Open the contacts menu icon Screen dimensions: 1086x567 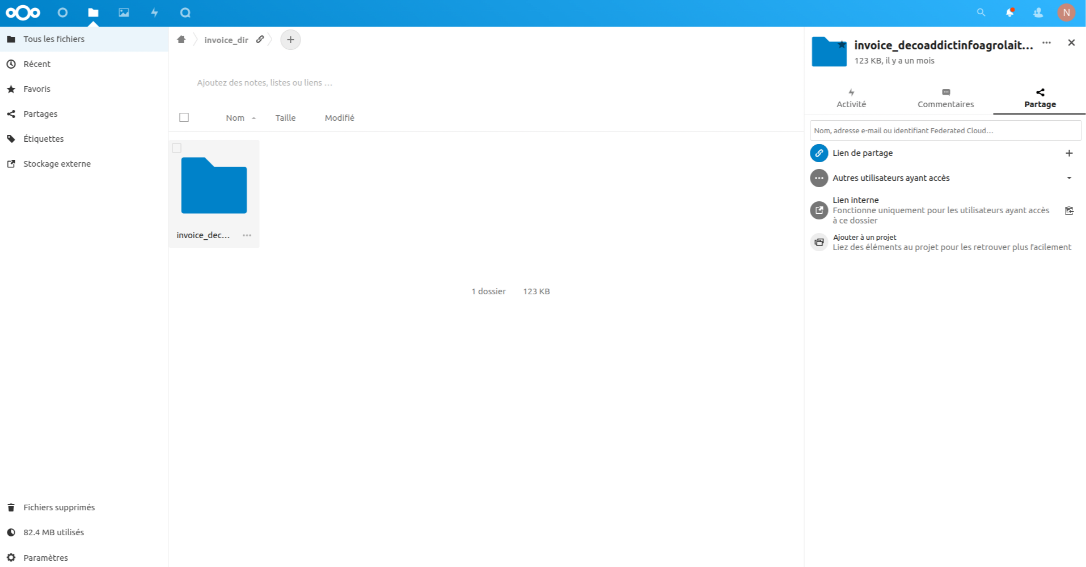click(x=1038, y=12)
